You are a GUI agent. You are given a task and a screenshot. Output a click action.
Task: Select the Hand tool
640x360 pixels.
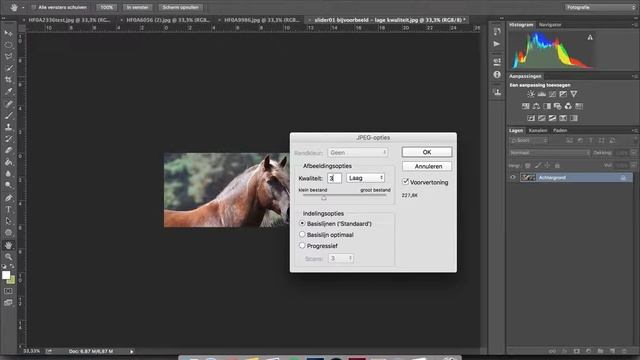coord(8,245)
